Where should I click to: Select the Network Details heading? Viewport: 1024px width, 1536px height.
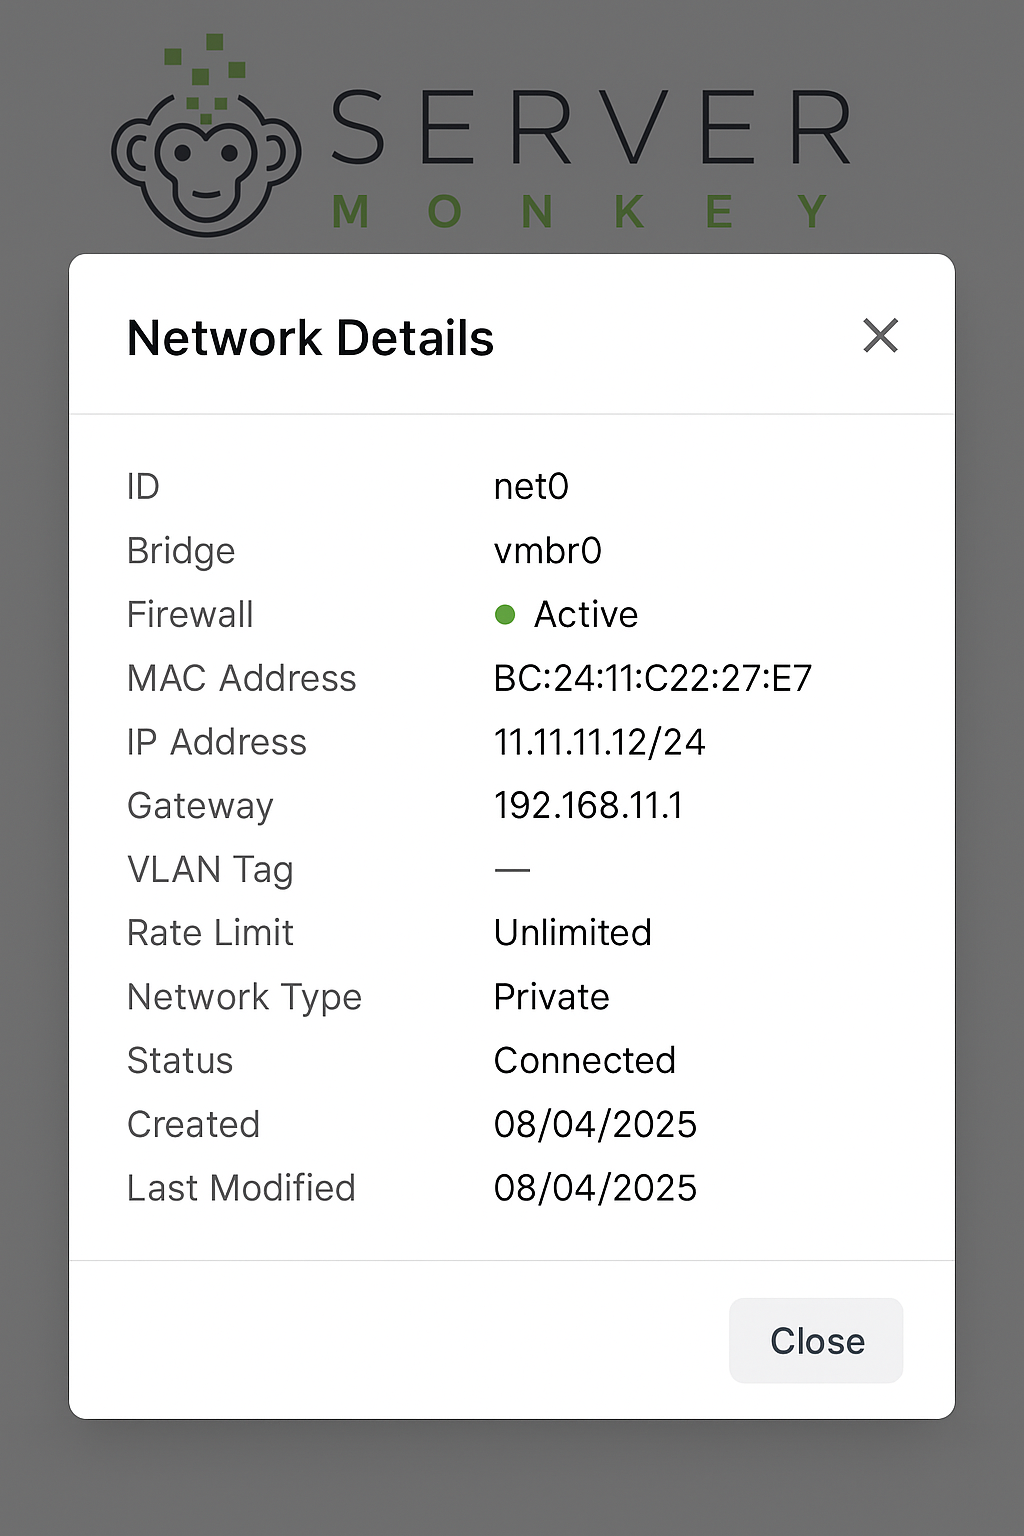pos(310,338)
